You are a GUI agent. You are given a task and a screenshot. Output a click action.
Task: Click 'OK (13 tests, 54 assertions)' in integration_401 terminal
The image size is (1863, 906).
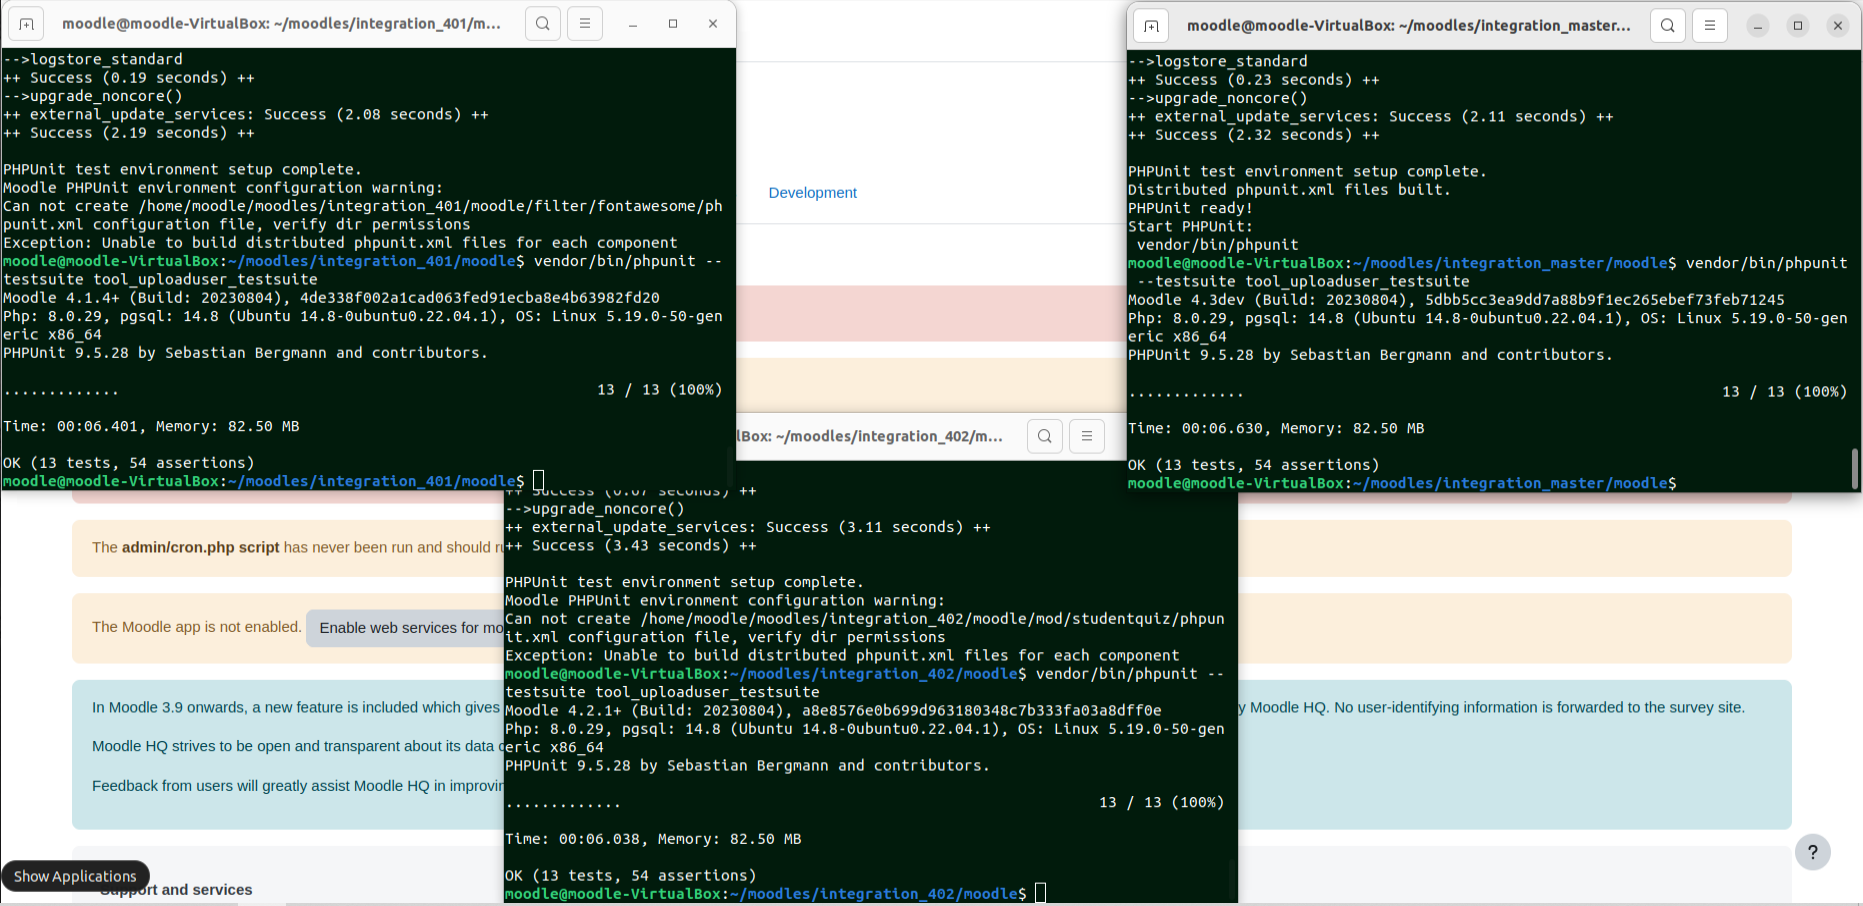click(x=129, y=463)
